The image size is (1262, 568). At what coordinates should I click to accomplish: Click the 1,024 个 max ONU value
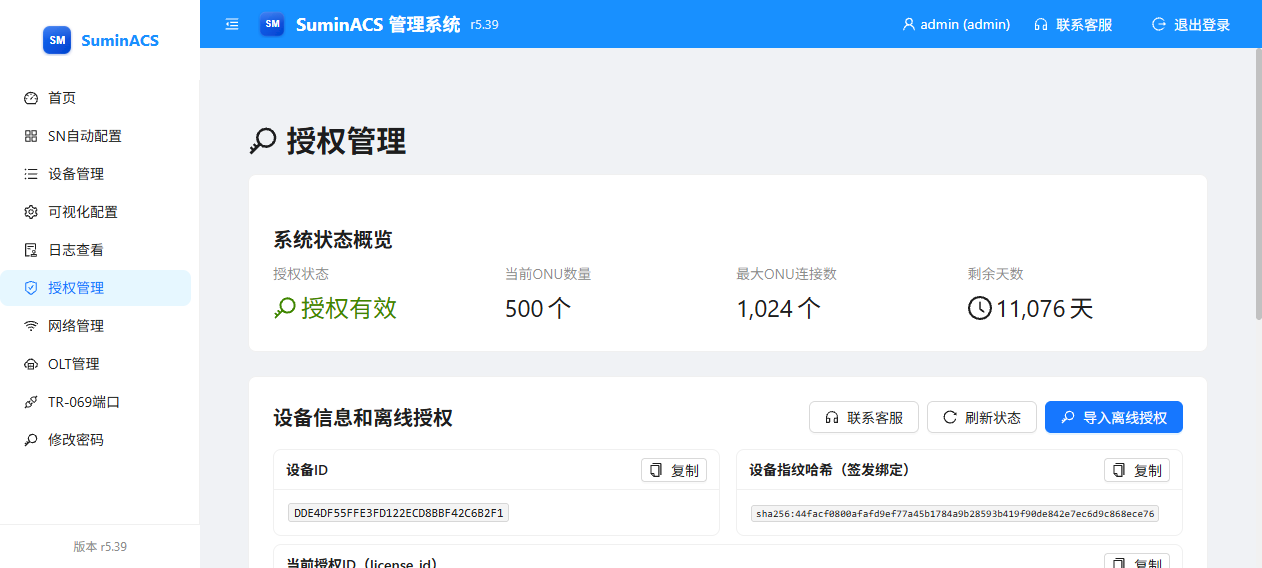tap(779, 309)
